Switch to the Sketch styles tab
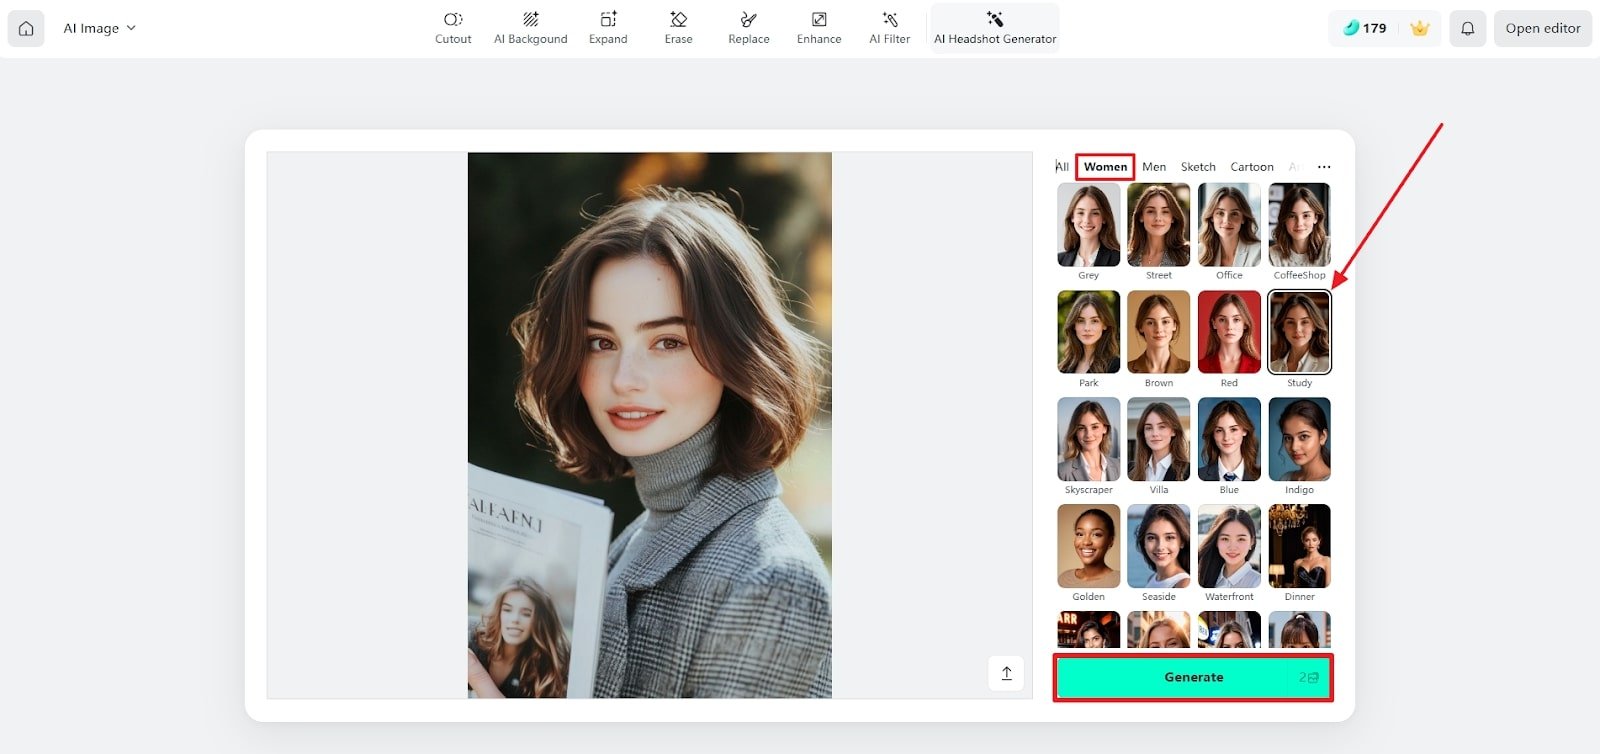 coord(1198,167)
